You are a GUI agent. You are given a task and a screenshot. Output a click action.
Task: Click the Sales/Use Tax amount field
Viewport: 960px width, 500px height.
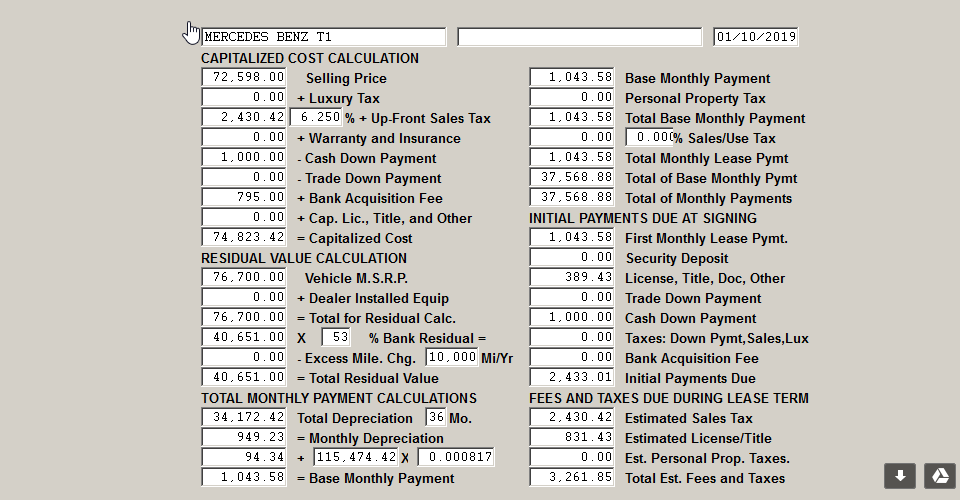572,137
